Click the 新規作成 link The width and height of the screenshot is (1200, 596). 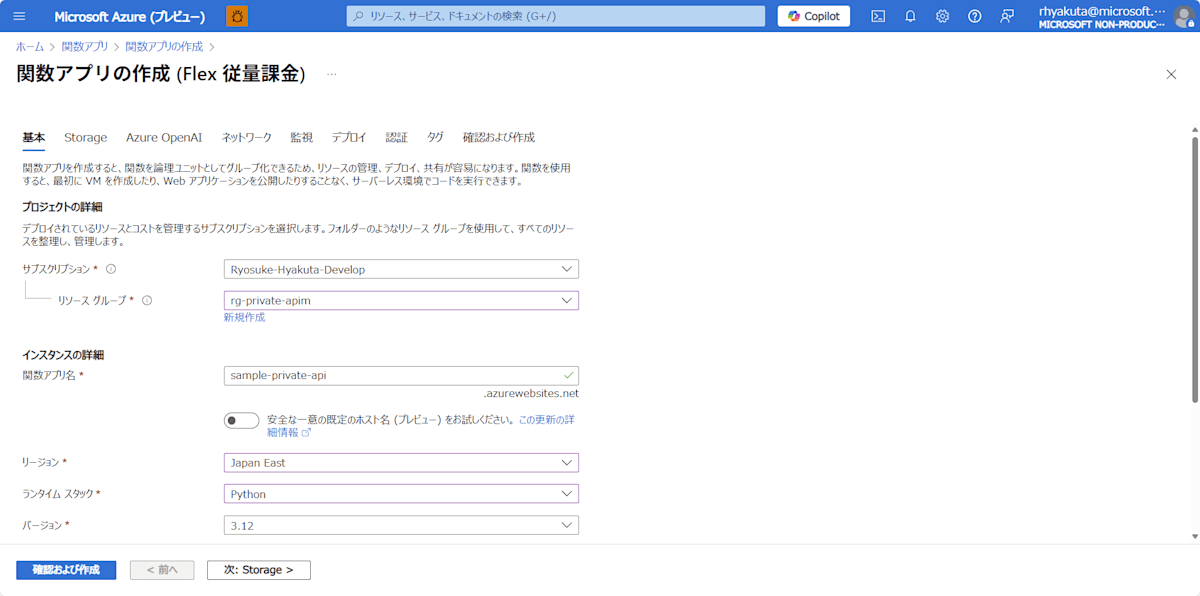pos(245,317)
